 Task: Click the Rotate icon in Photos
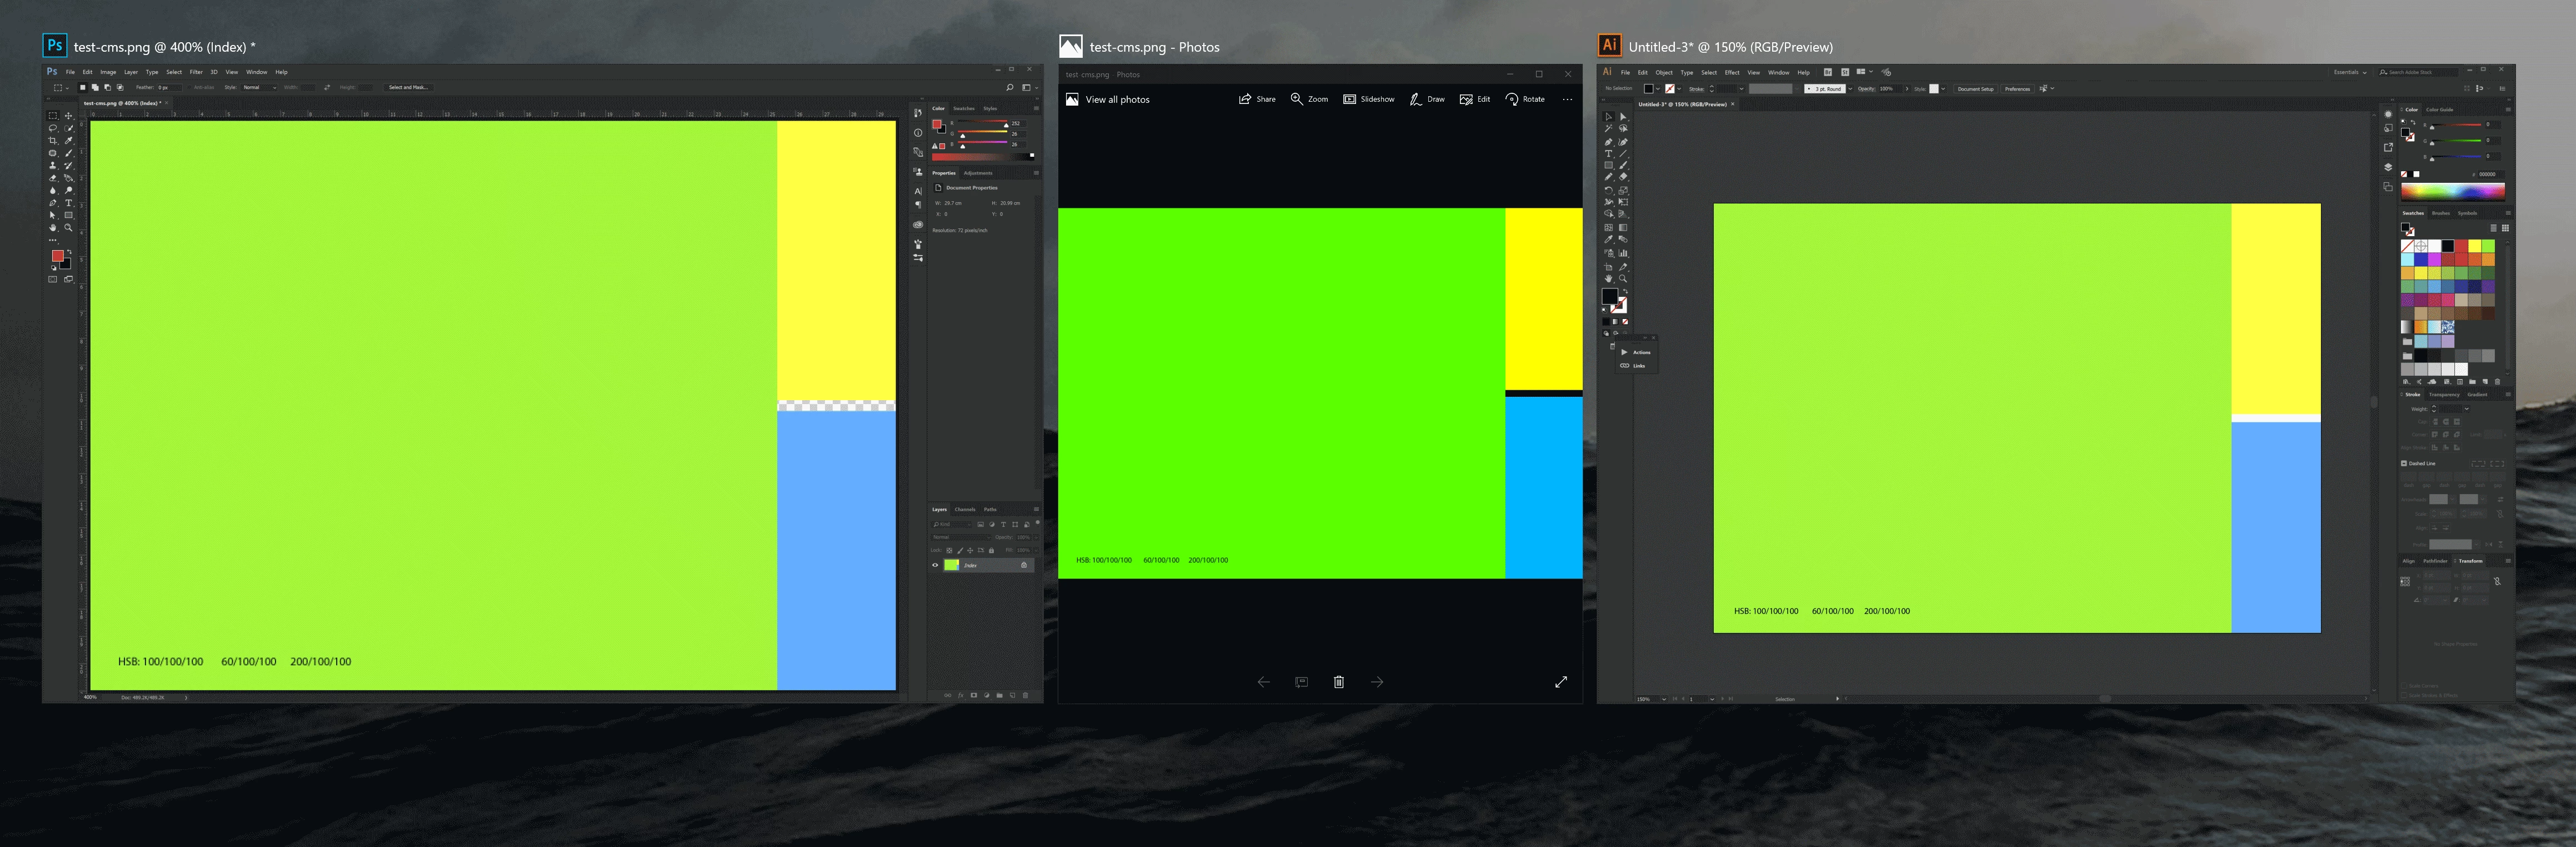pyautogui.click(x=1512, y=99)
